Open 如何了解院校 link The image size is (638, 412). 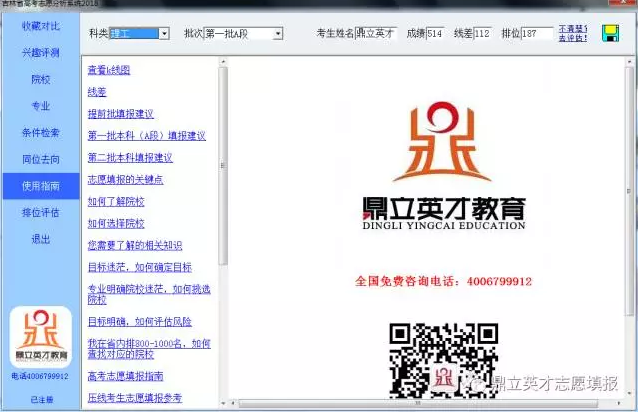pyautogui.click(x=116, y=202)
